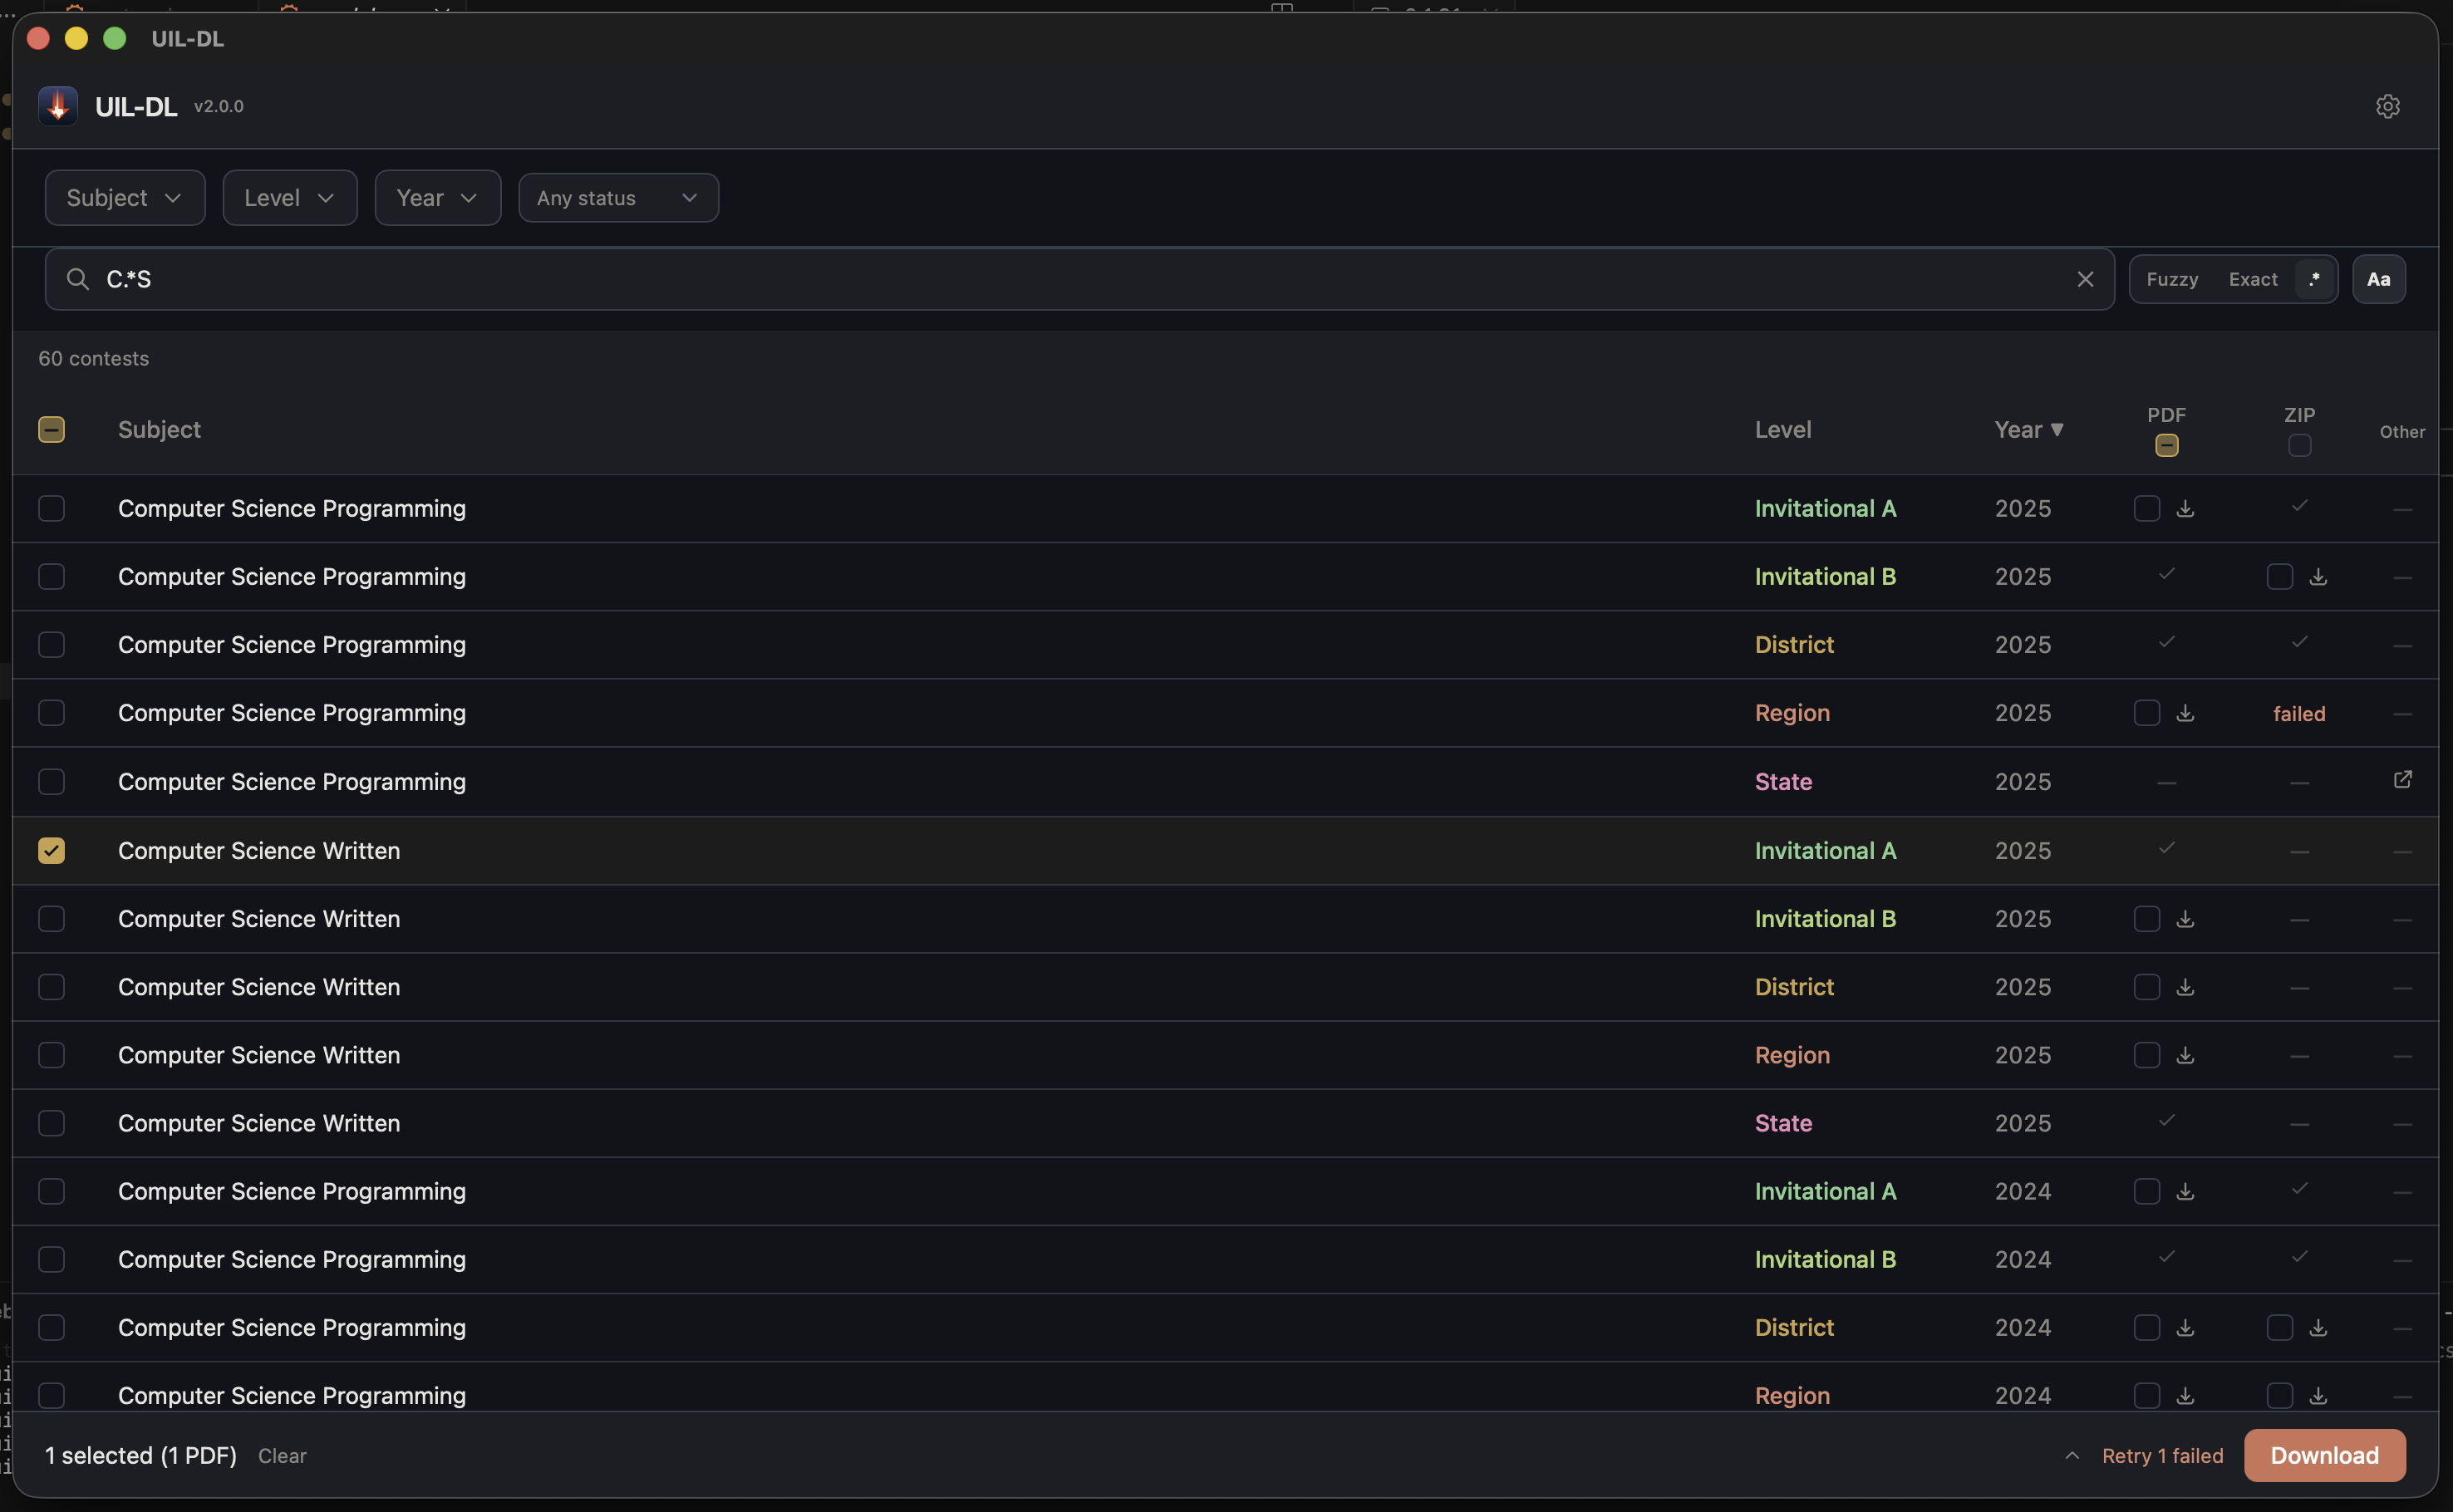The width and height of the screenshot is (2453, 1512).
Task: Open the Year filter dropdown
Action: click(x=437, y=198)
